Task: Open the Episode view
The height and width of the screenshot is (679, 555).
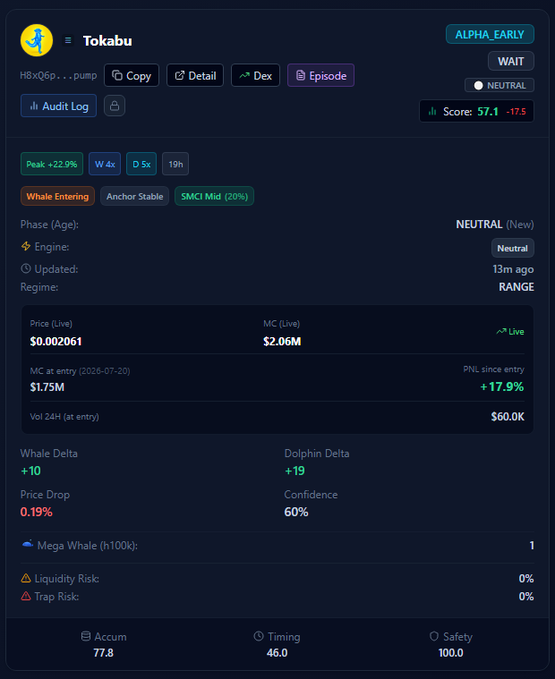Action: pyautogui.click(x=321, y=75)
